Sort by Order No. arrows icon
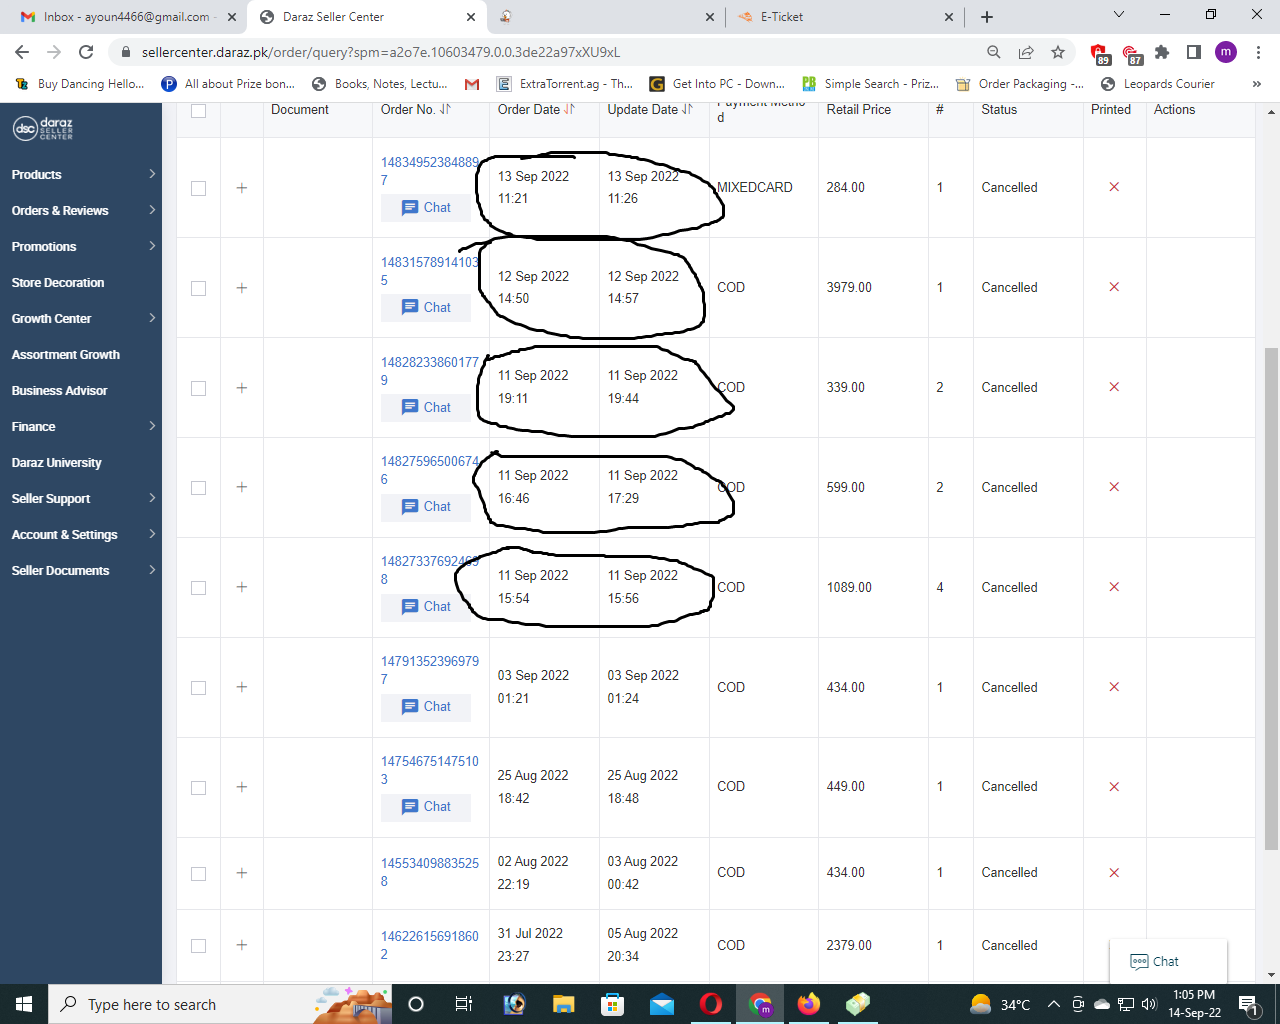 [445, 109]
